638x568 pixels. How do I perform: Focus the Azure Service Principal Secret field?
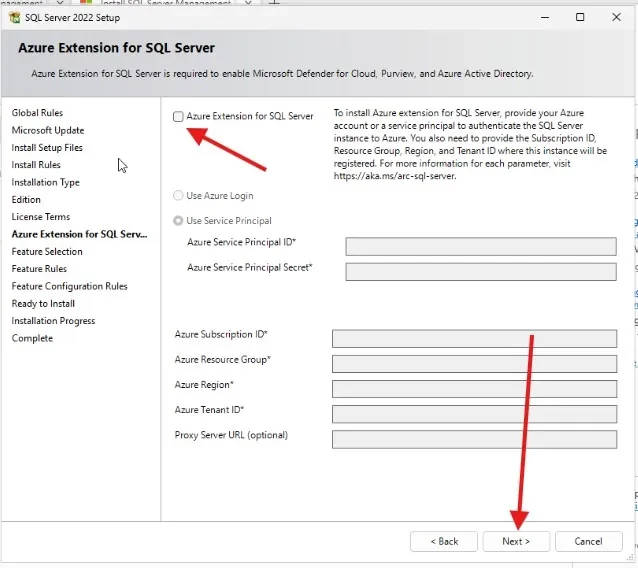coord(480,271)
